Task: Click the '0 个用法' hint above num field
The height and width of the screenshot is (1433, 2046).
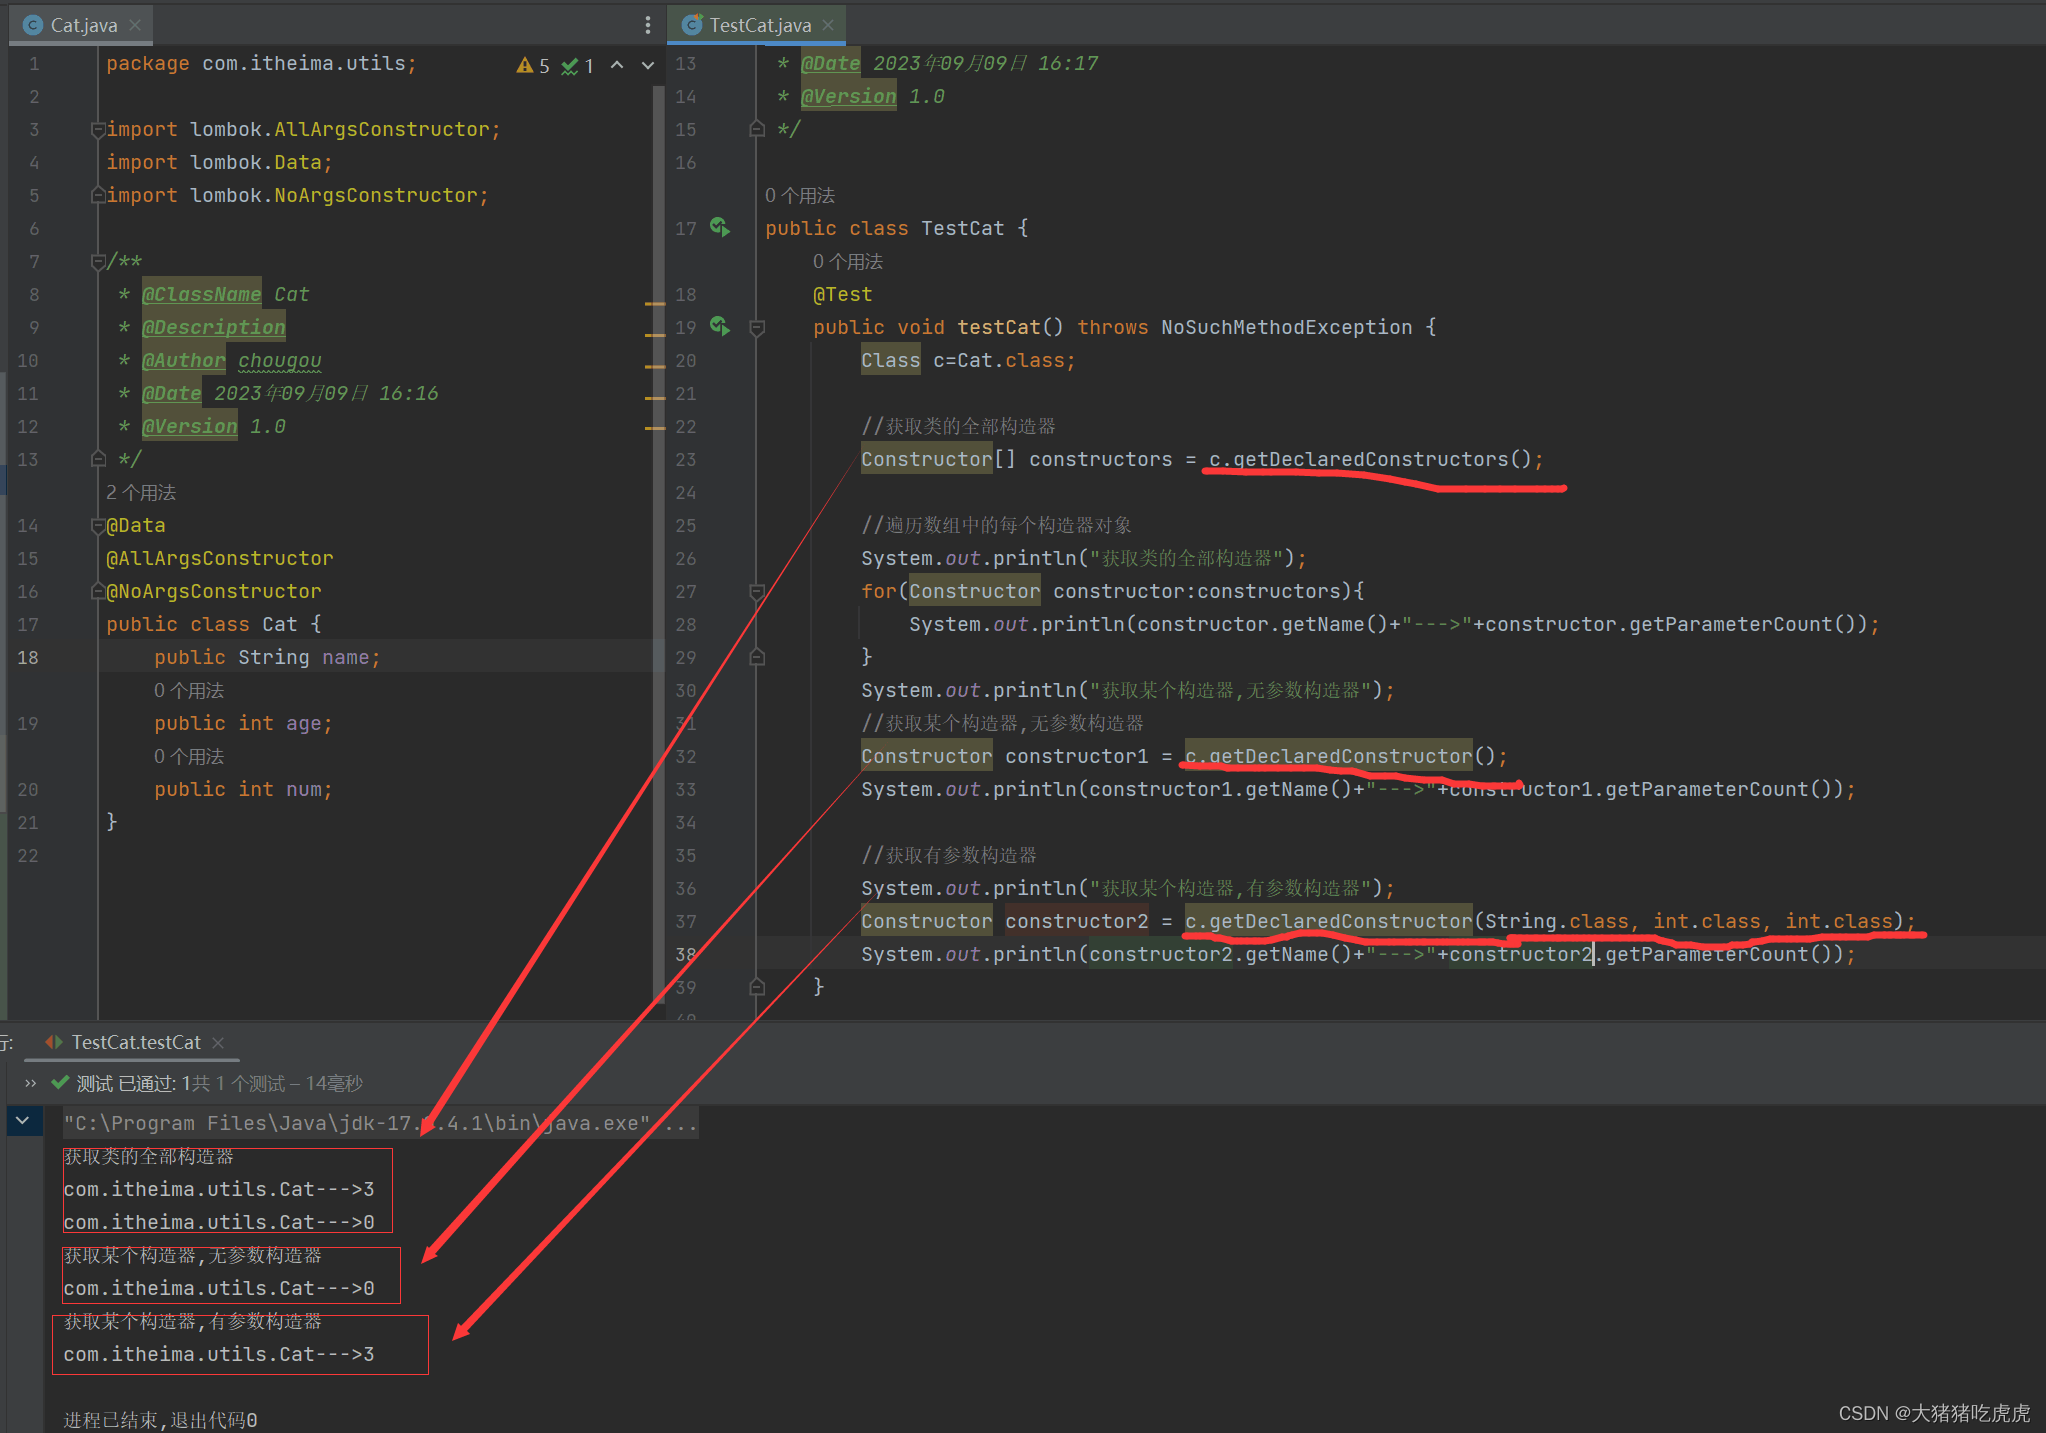Action: (189, 756)
